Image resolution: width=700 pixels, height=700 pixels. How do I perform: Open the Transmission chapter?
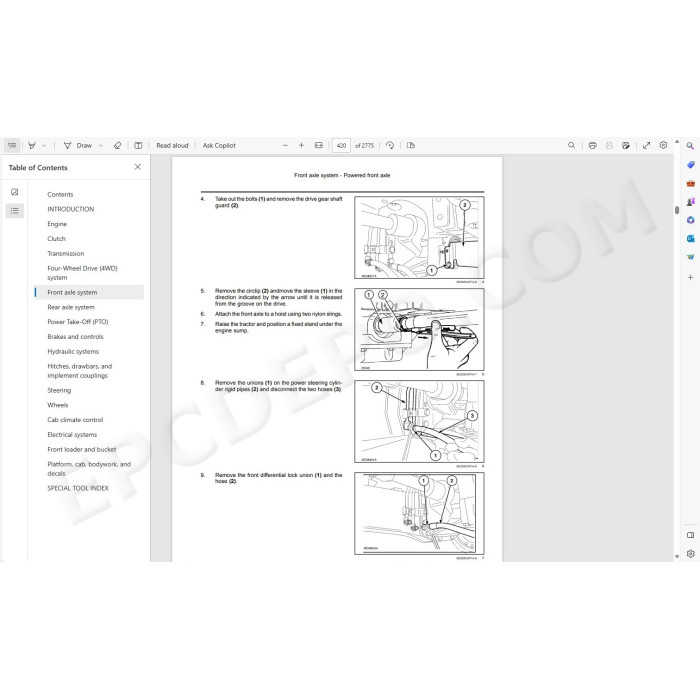(66, 254)
